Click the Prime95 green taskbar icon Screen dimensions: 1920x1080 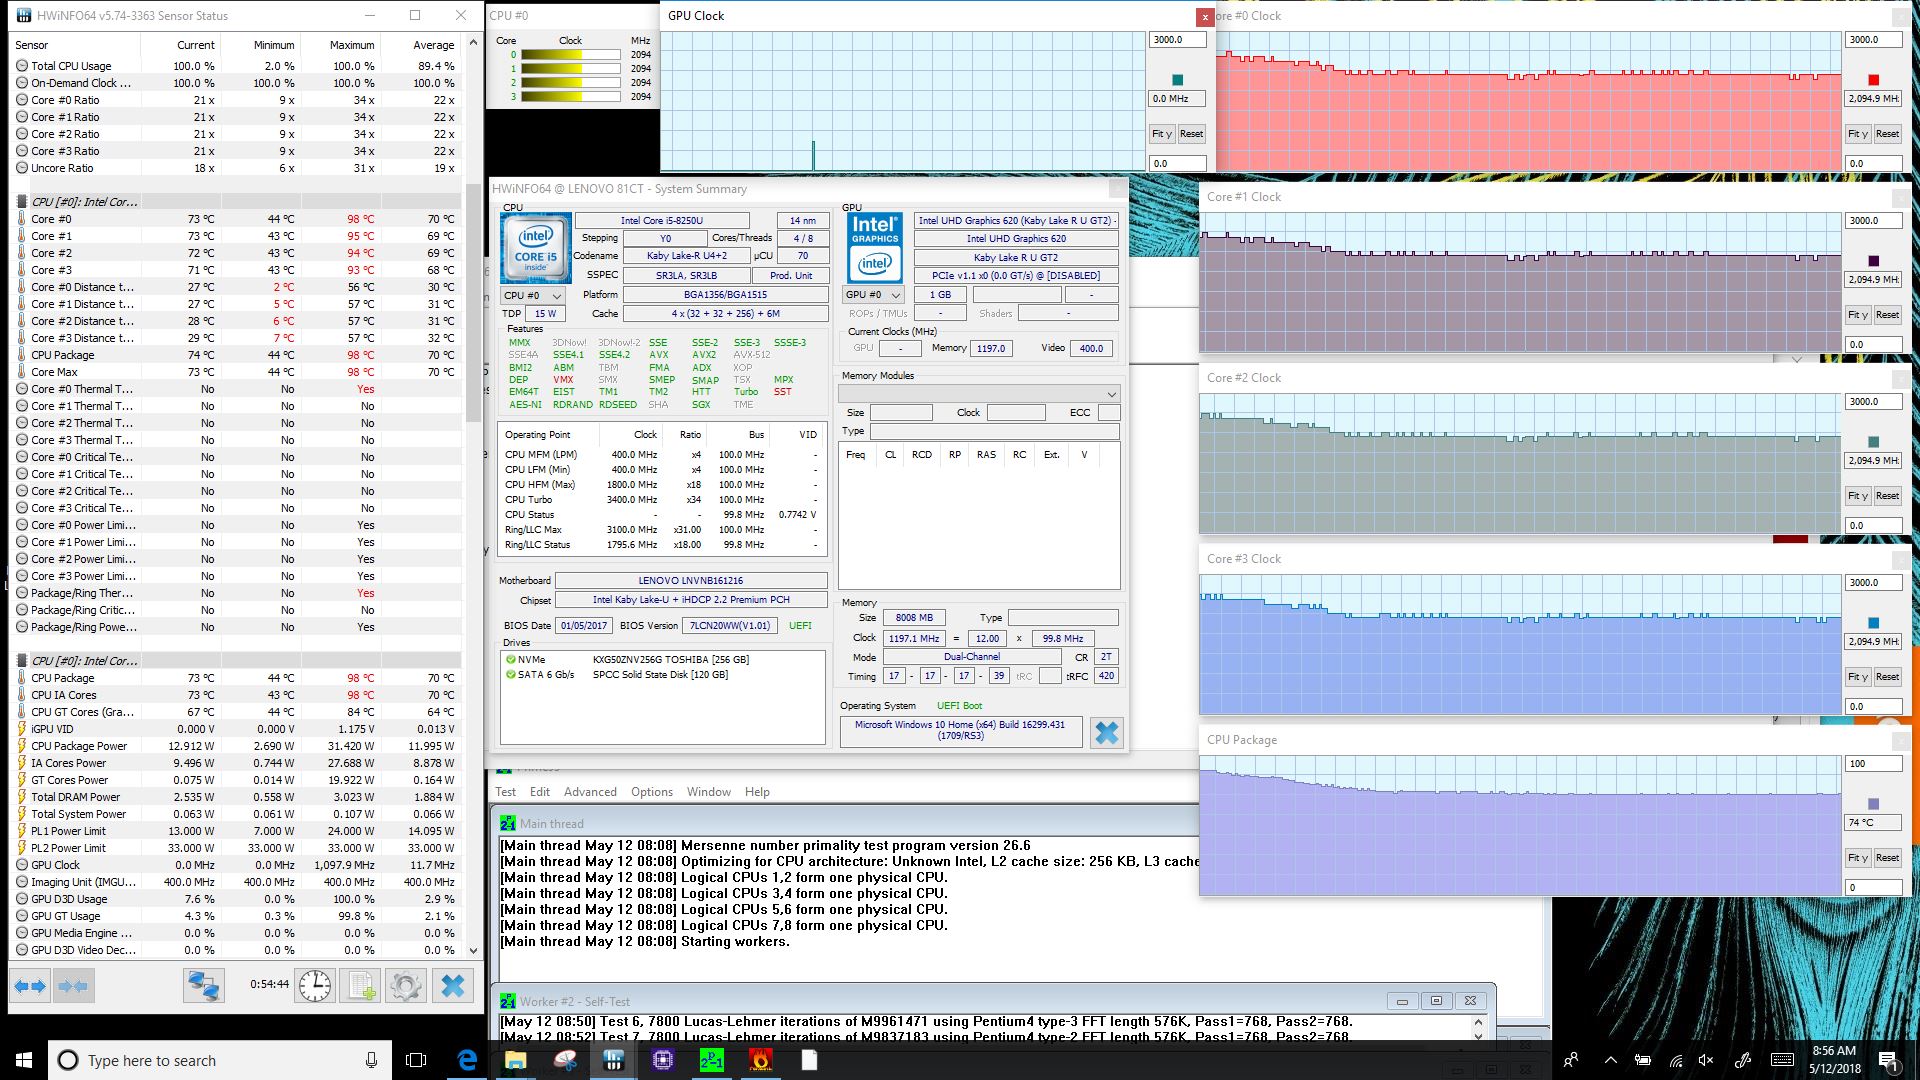tap(712, 1060)
